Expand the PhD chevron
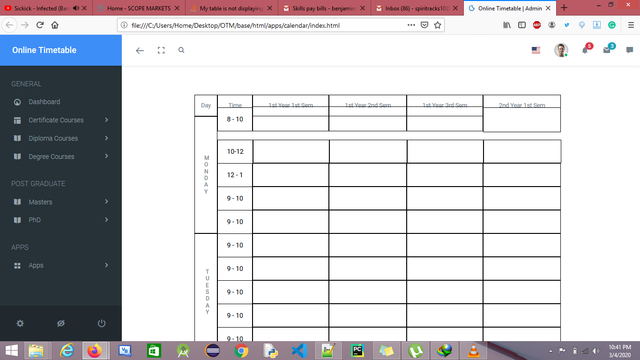Image resolution: width=640 pixels, height=360 pixels. 107,220
